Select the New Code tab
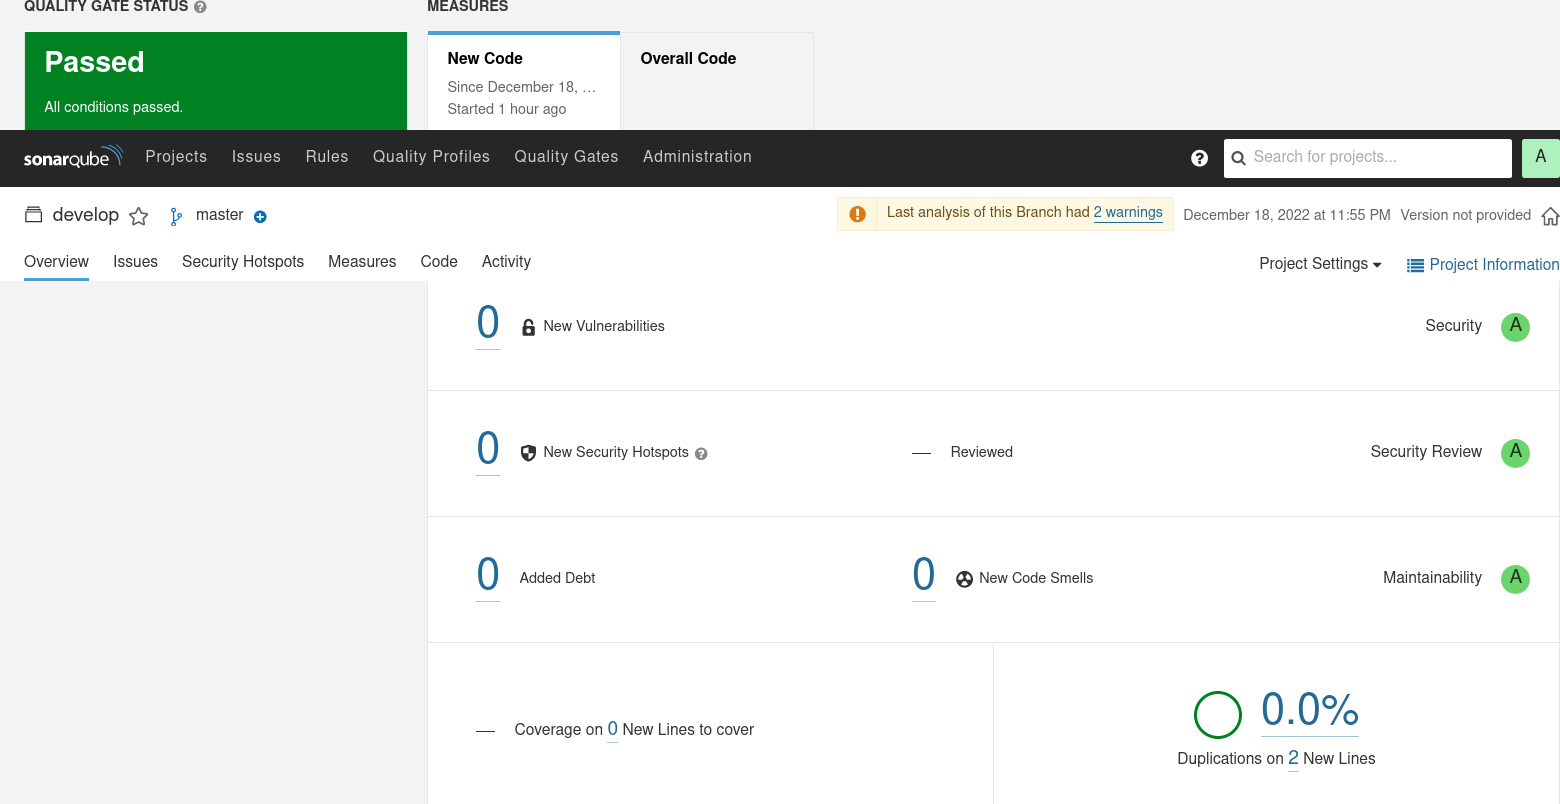The width and height of the screenshot is (1560, 804). (x=524, y=81)
